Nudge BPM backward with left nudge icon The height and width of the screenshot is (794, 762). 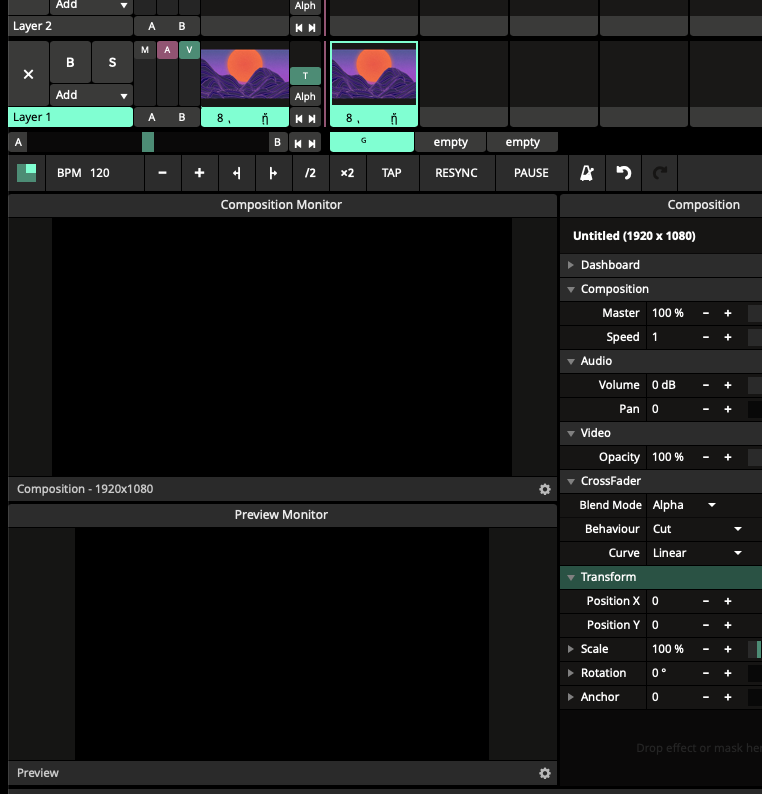[x=236, y=173]
